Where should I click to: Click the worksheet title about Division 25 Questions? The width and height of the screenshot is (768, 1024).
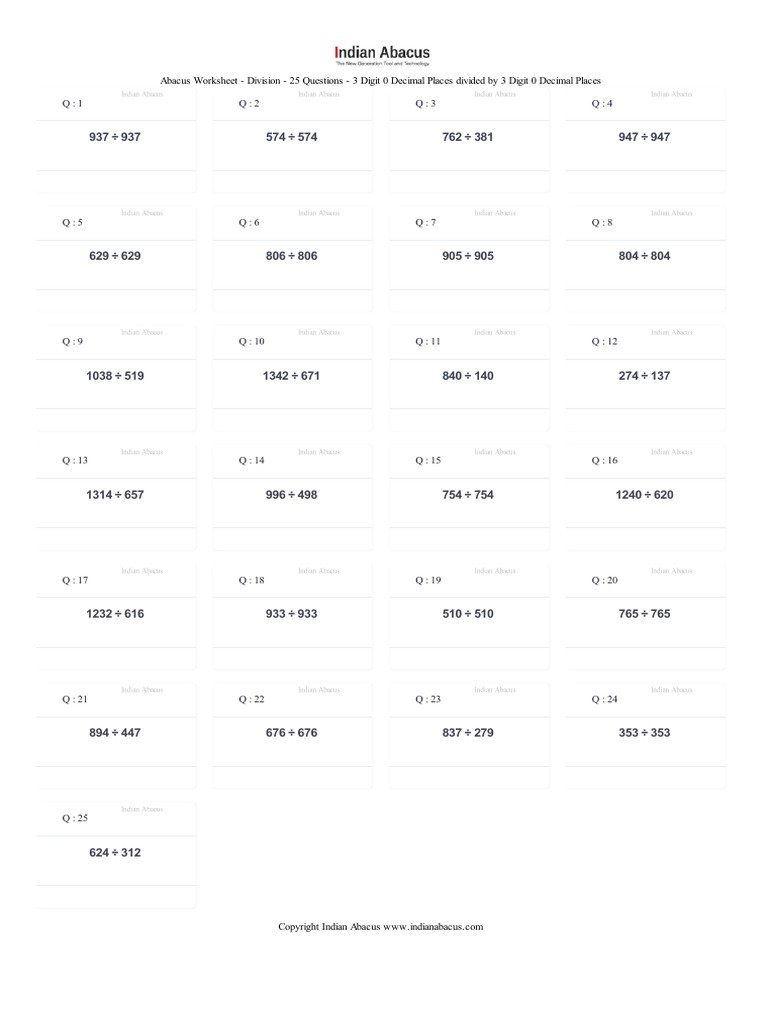coord(380,80)
